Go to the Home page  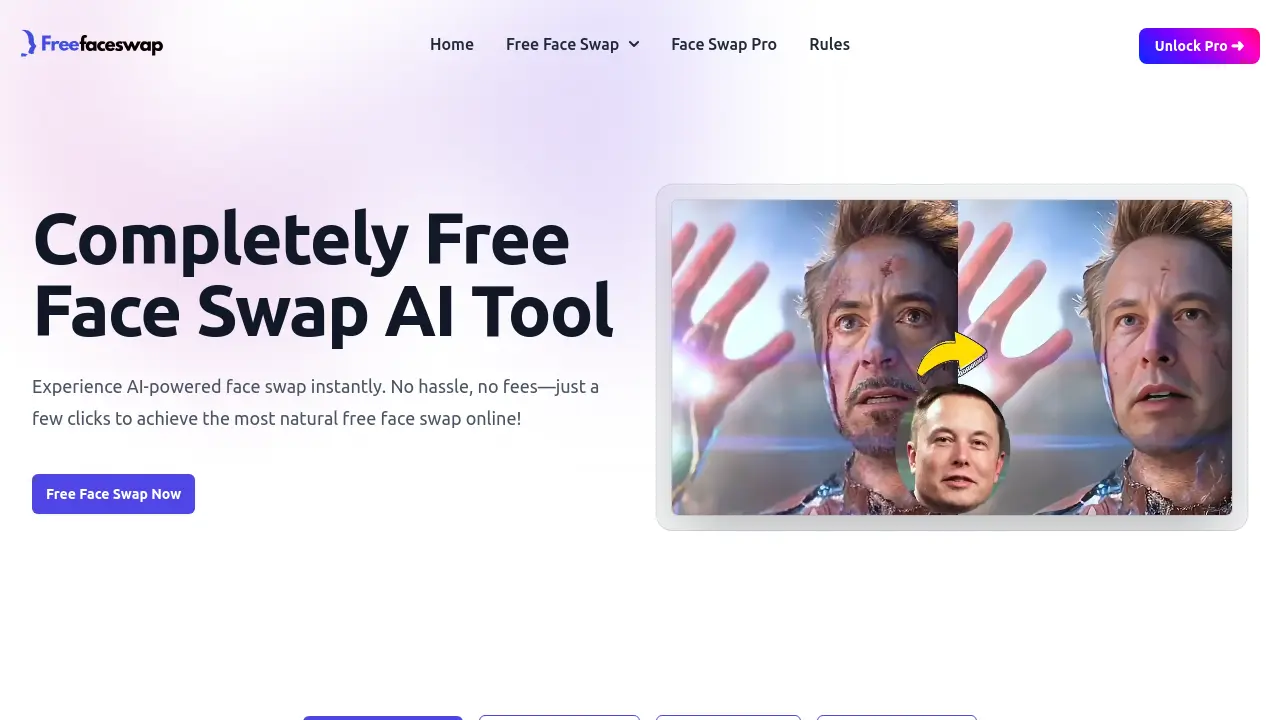tap(452, 45)
